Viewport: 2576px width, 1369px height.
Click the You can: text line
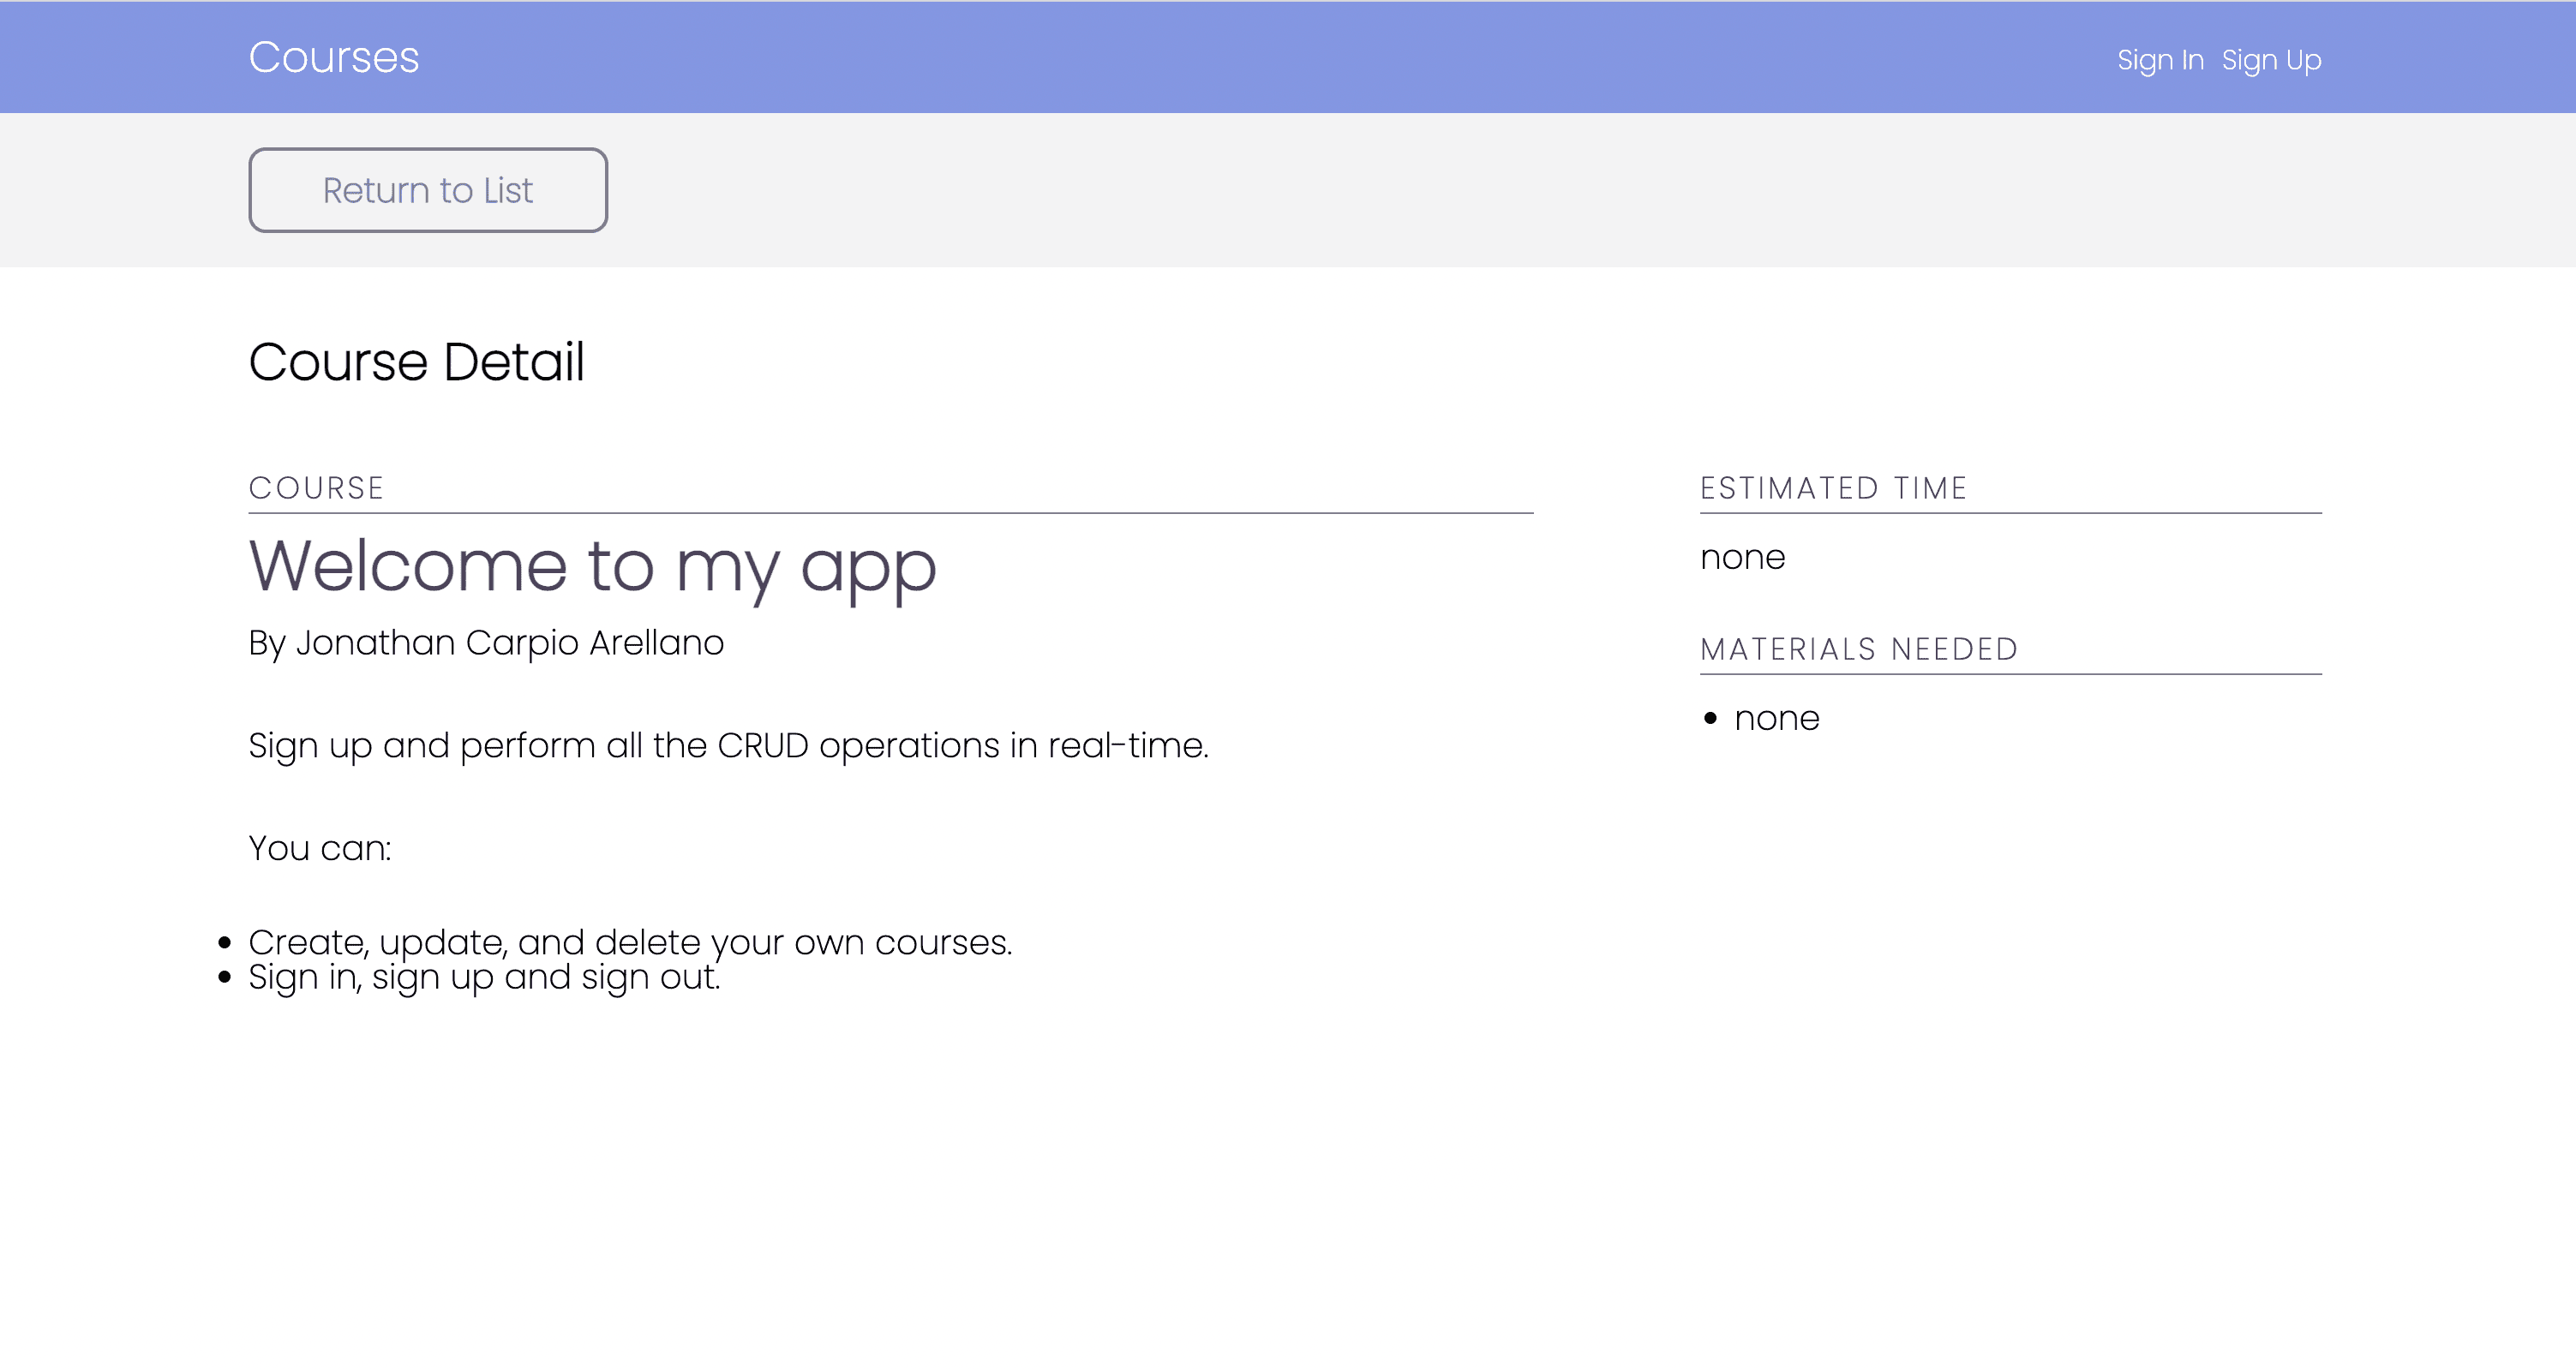320,848
